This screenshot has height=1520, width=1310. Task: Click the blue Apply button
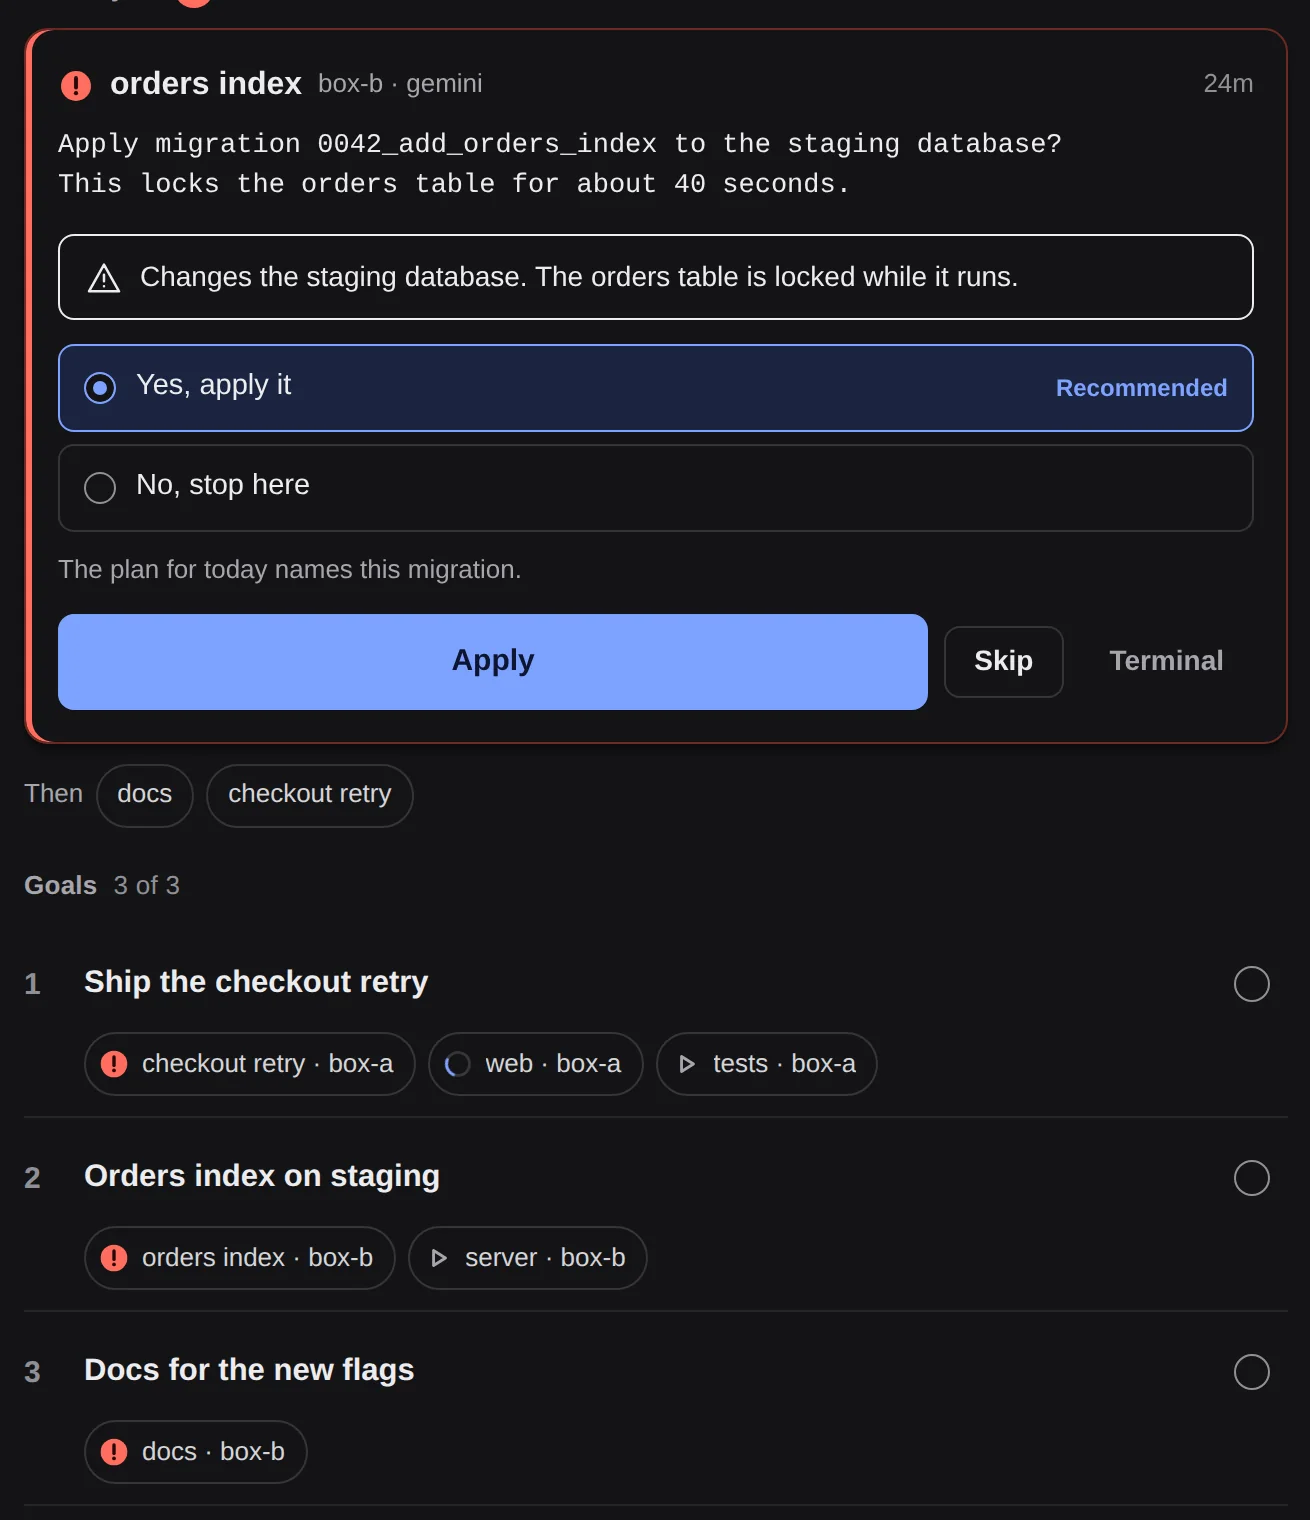point(493,662)
